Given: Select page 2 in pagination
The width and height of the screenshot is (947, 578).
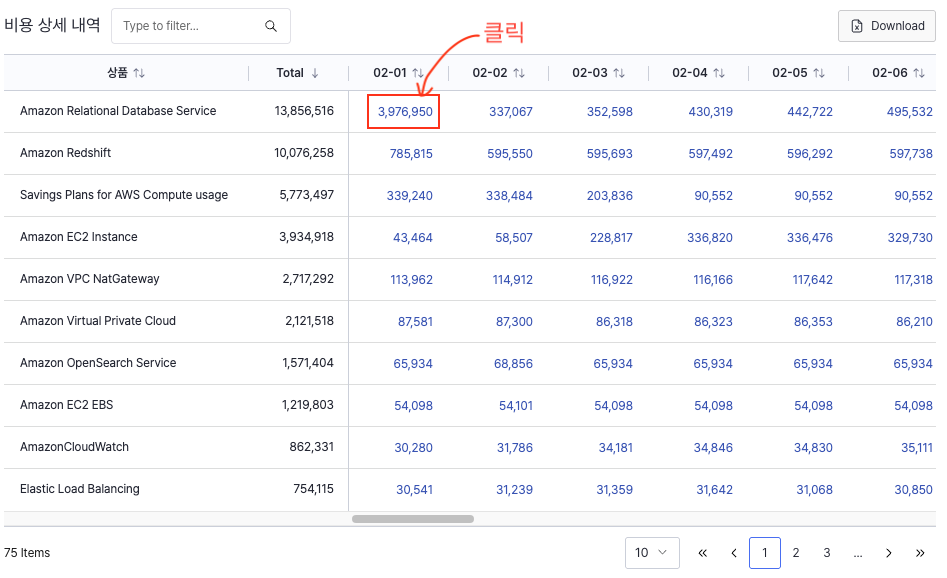Looking at the screenshot, I should pyautogui.click(x=796, y=553).
